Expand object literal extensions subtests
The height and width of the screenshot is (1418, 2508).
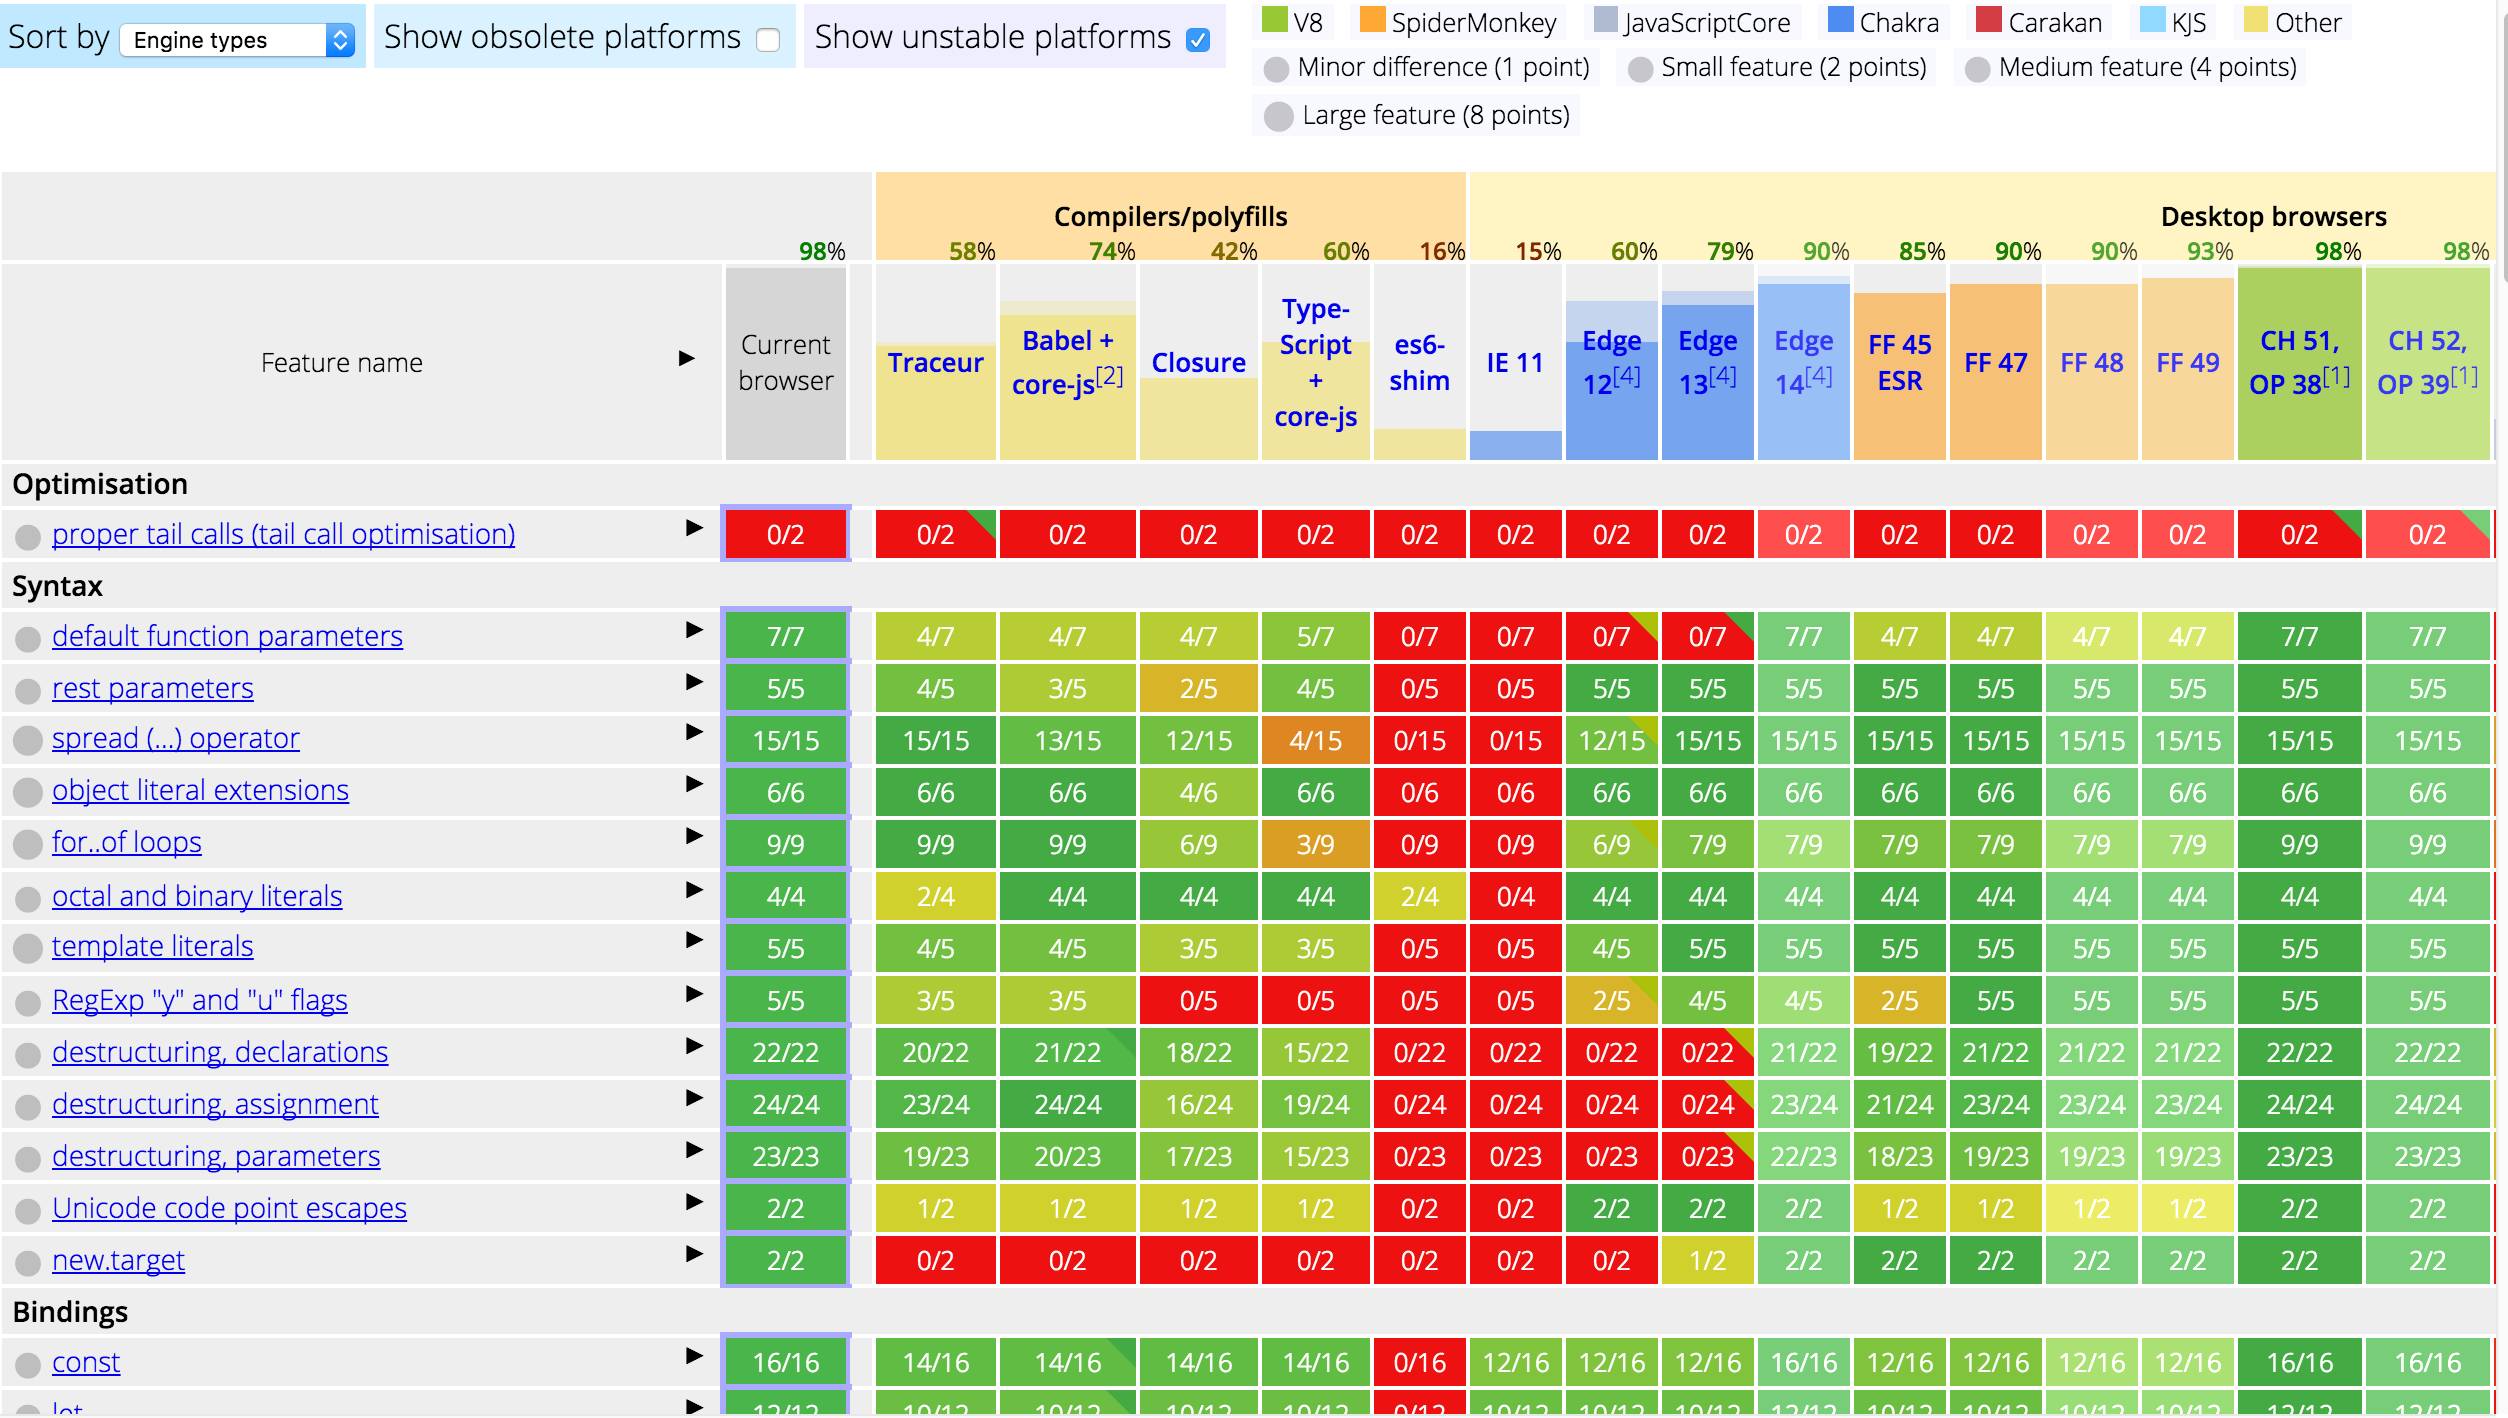click(694, 784)
